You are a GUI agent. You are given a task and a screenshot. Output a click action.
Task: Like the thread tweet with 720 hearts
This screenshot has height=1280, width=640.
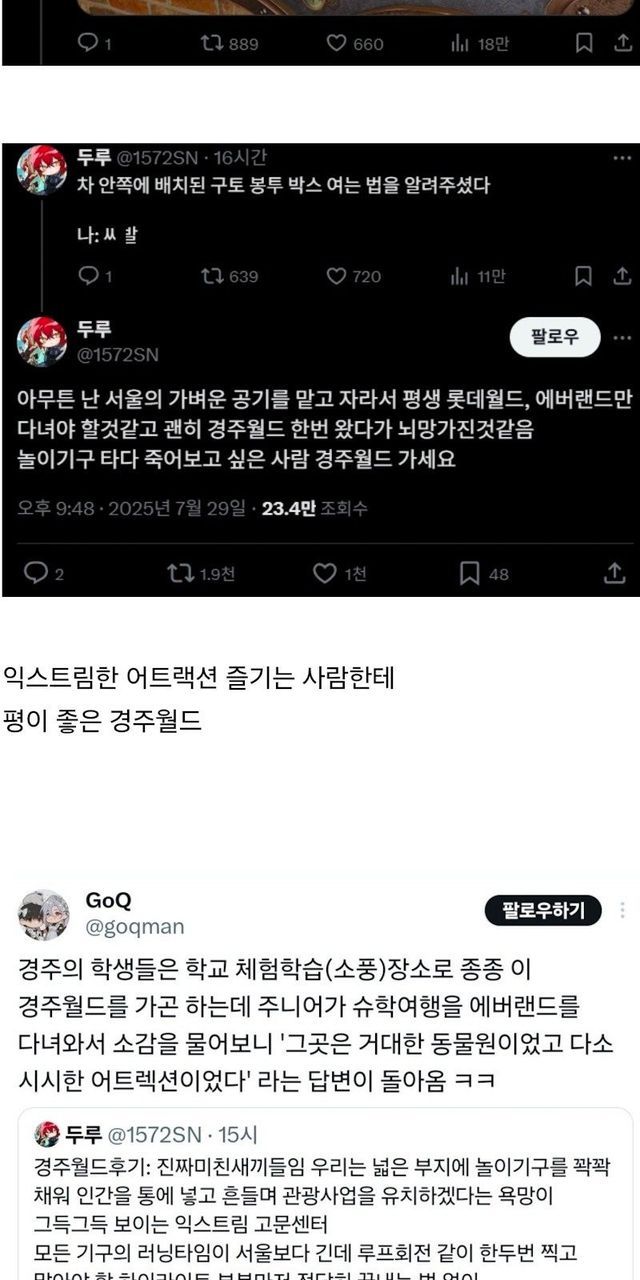click(x=353, y=276)
